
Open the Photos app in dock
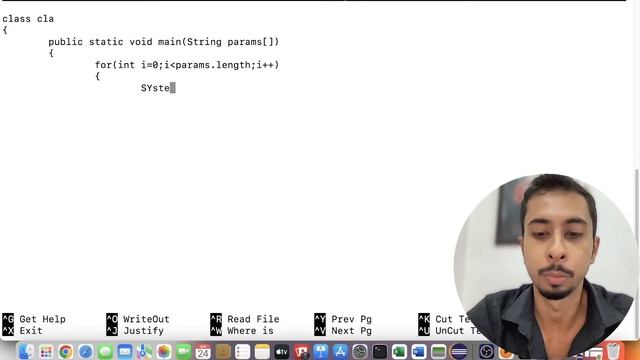pyautogui.click(x=164, y=351)
